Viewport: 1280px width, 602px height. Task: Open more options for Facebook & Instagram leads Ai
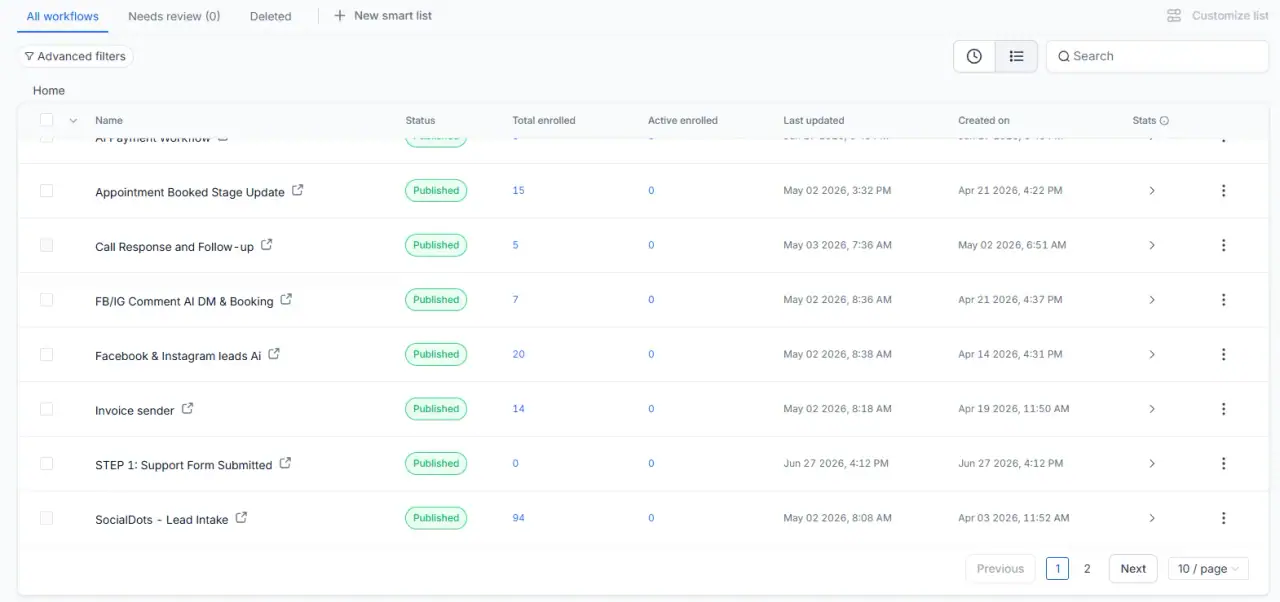click(1223, 354)
